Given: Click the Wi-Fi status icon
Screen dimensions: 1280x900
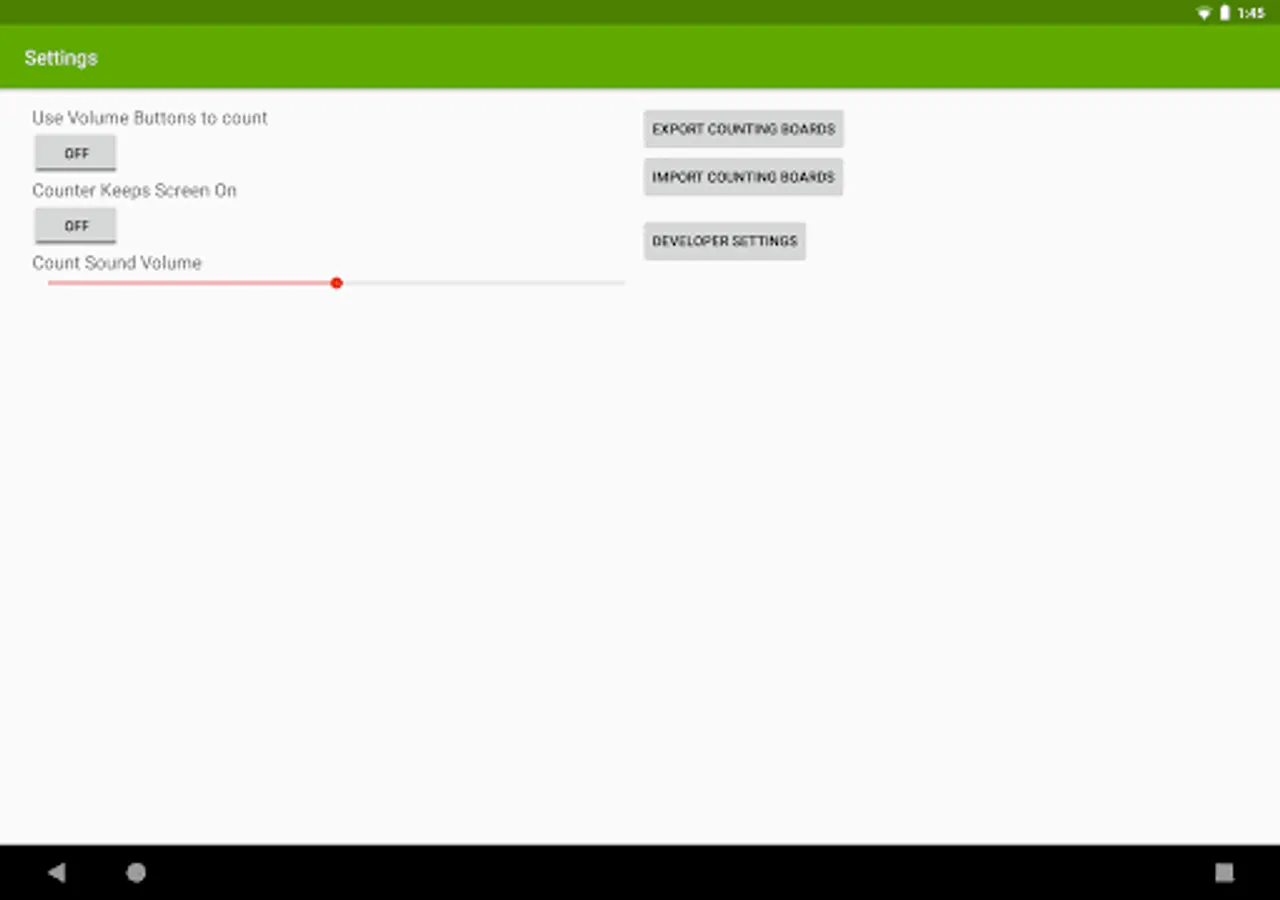Looking at the screenshot, I should pyautogui.click(x=1204, y=13).
